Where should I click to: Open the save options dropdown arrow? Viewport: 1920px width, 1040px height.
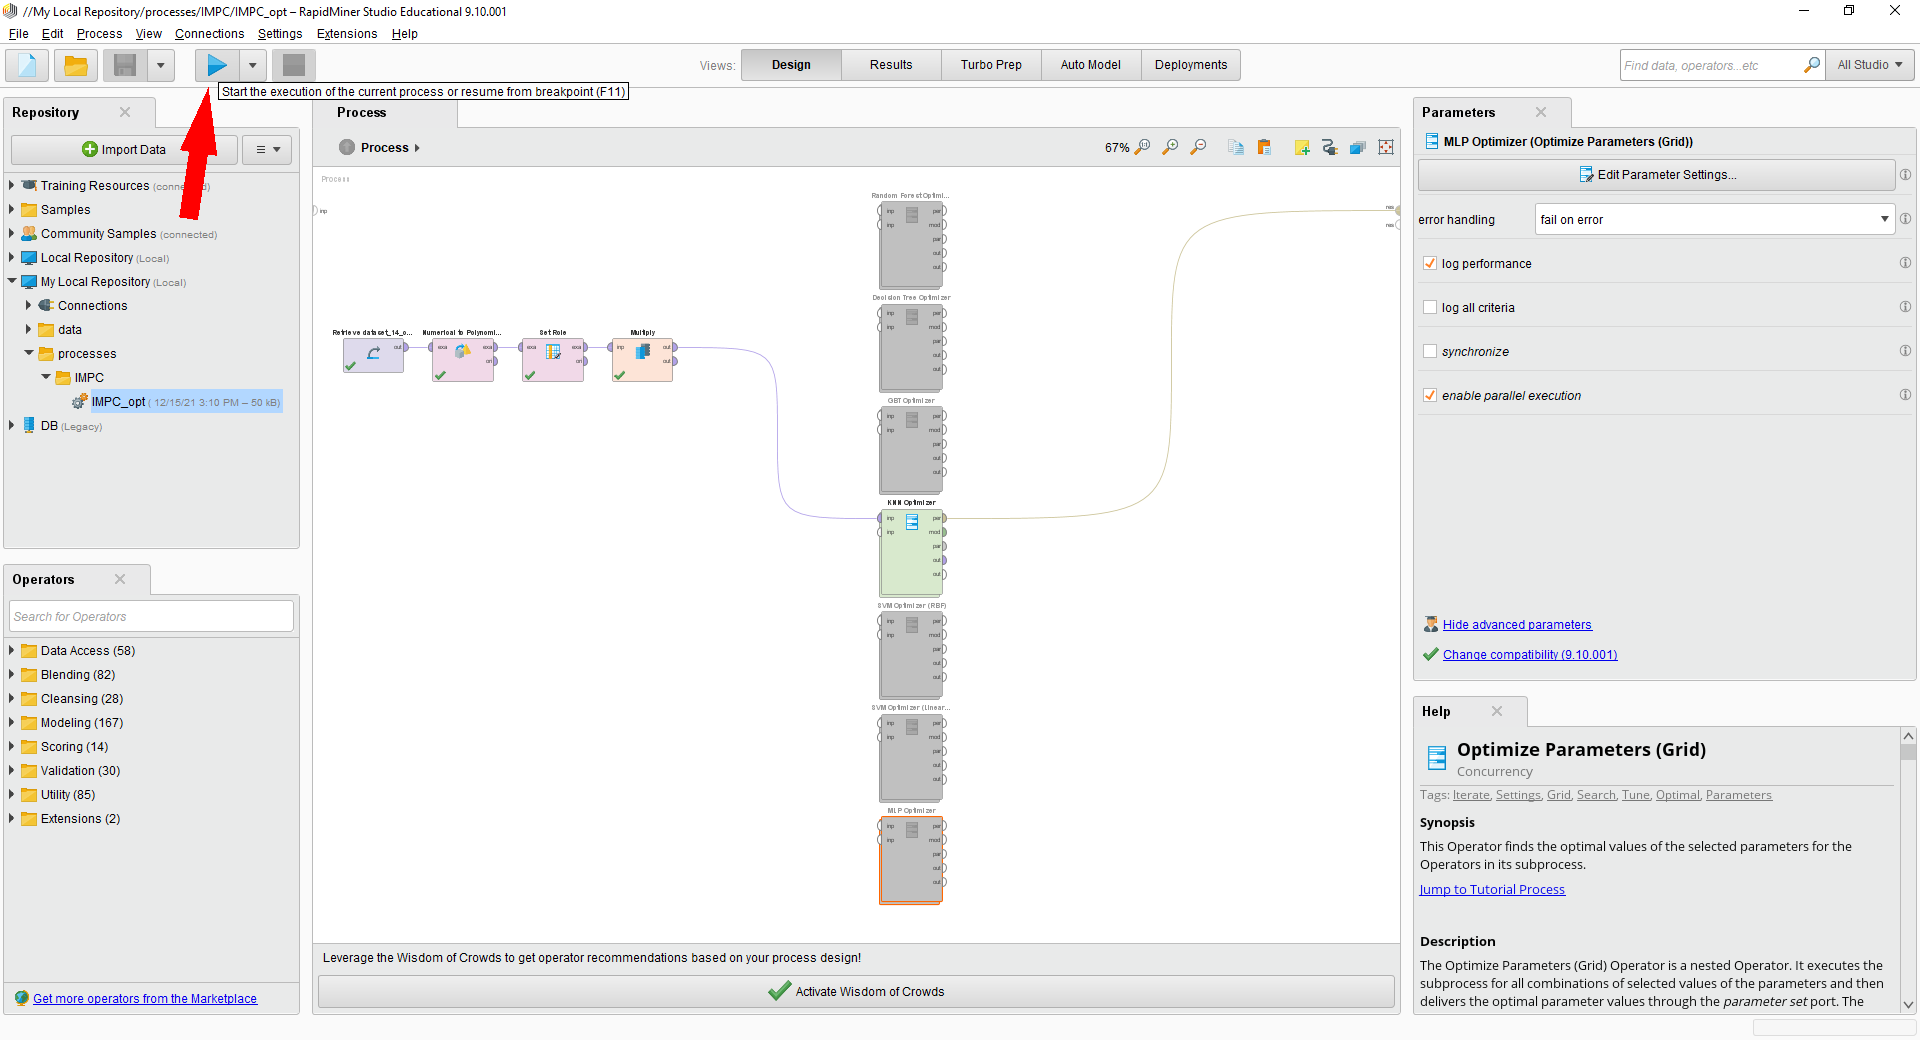coord(160,65)
